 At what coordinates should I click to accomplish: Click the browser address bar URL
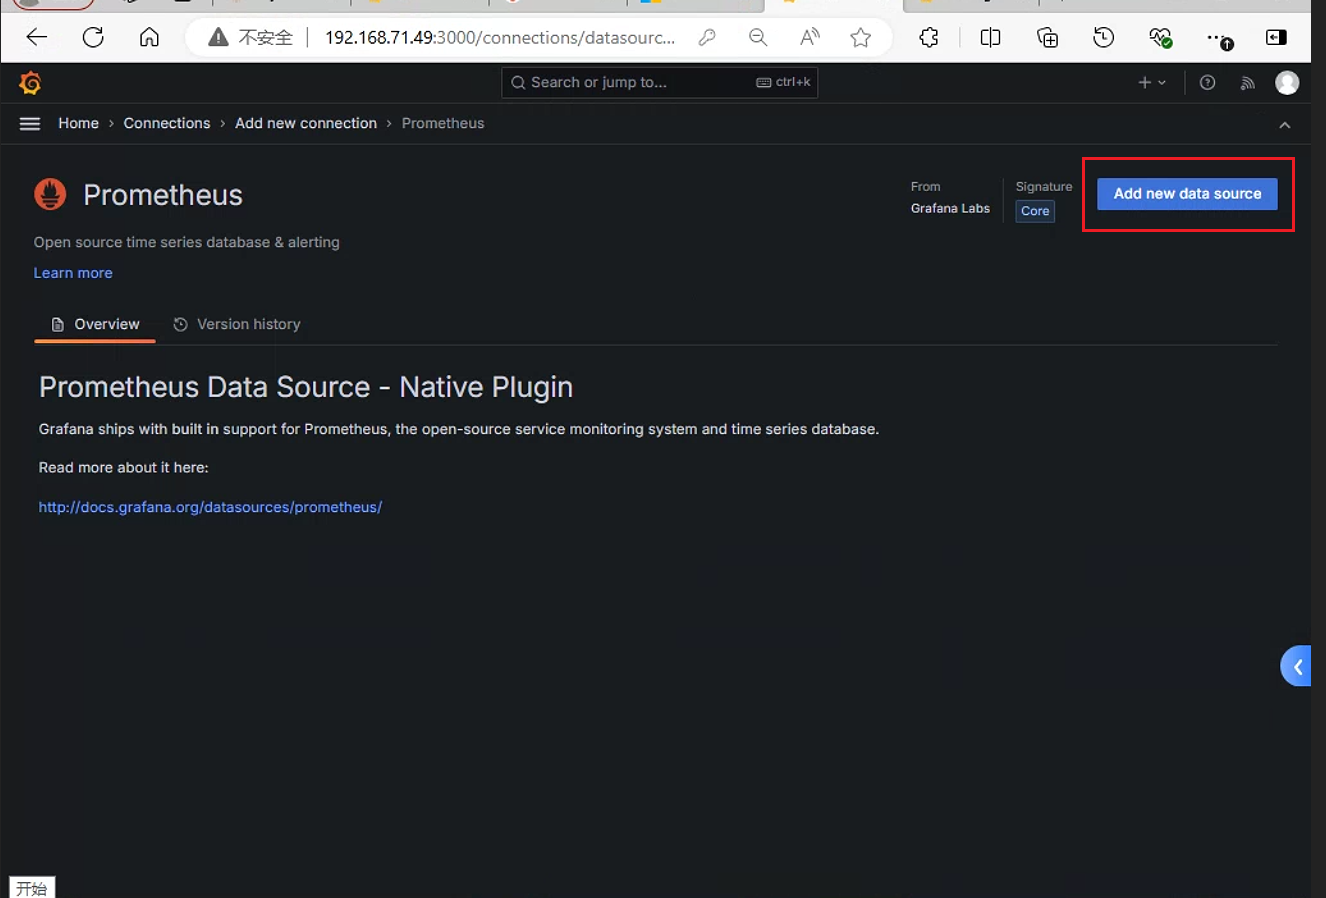point(499,38)
